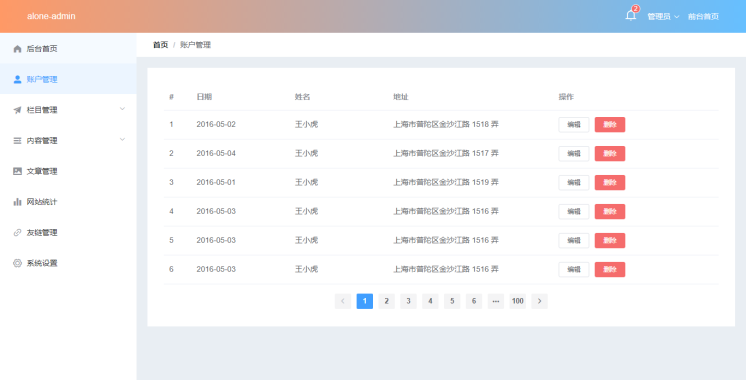Click the bar chart icon beside 网站统计

[x=18, y=202]
